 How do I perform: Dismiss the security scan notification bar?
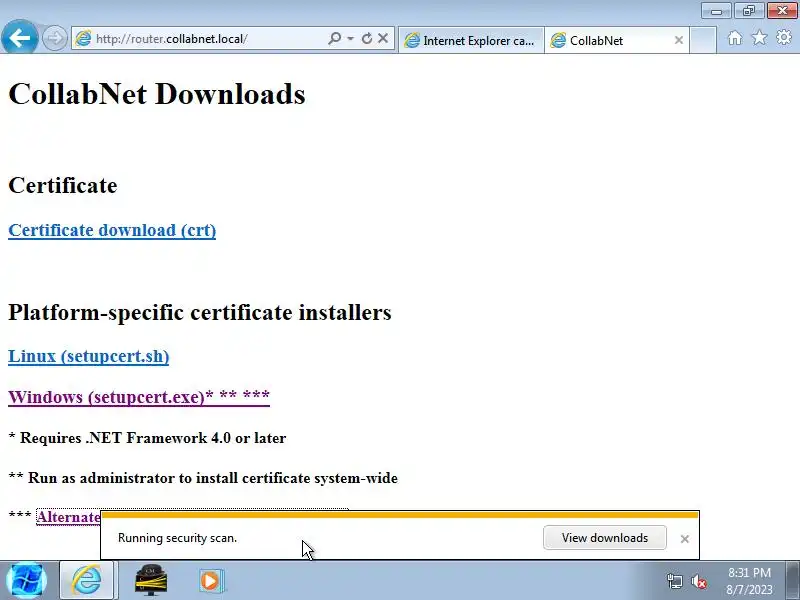coord(685,539)
